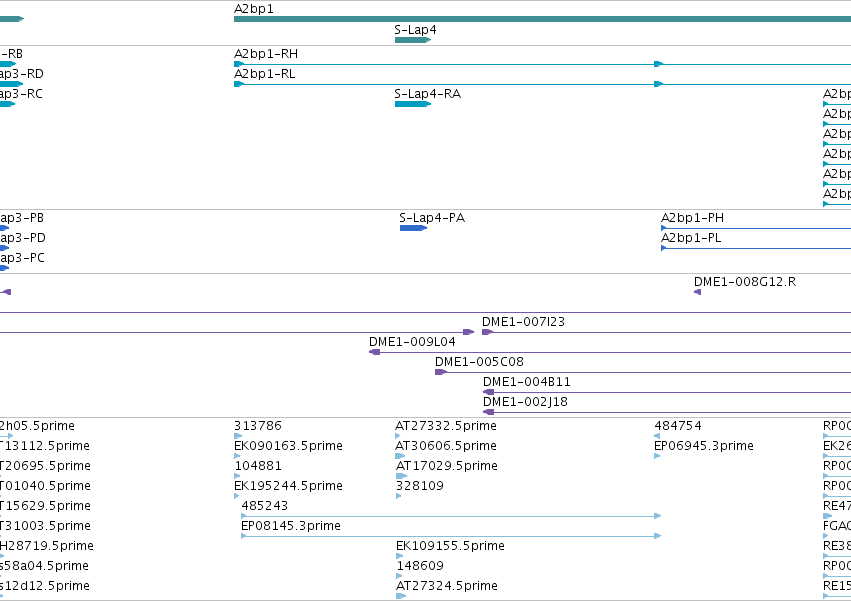
Task: Select EST T20695.5prime label
Action: tap(45, 466)
